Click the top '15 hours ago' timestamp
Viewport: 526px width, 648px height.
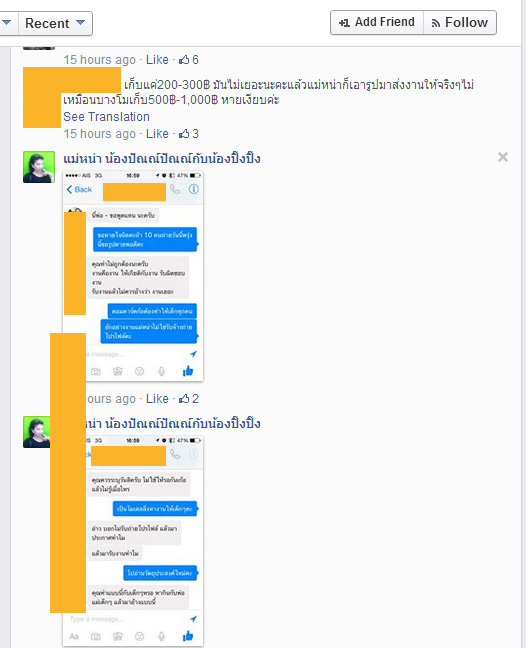click(x=100, y=60)
